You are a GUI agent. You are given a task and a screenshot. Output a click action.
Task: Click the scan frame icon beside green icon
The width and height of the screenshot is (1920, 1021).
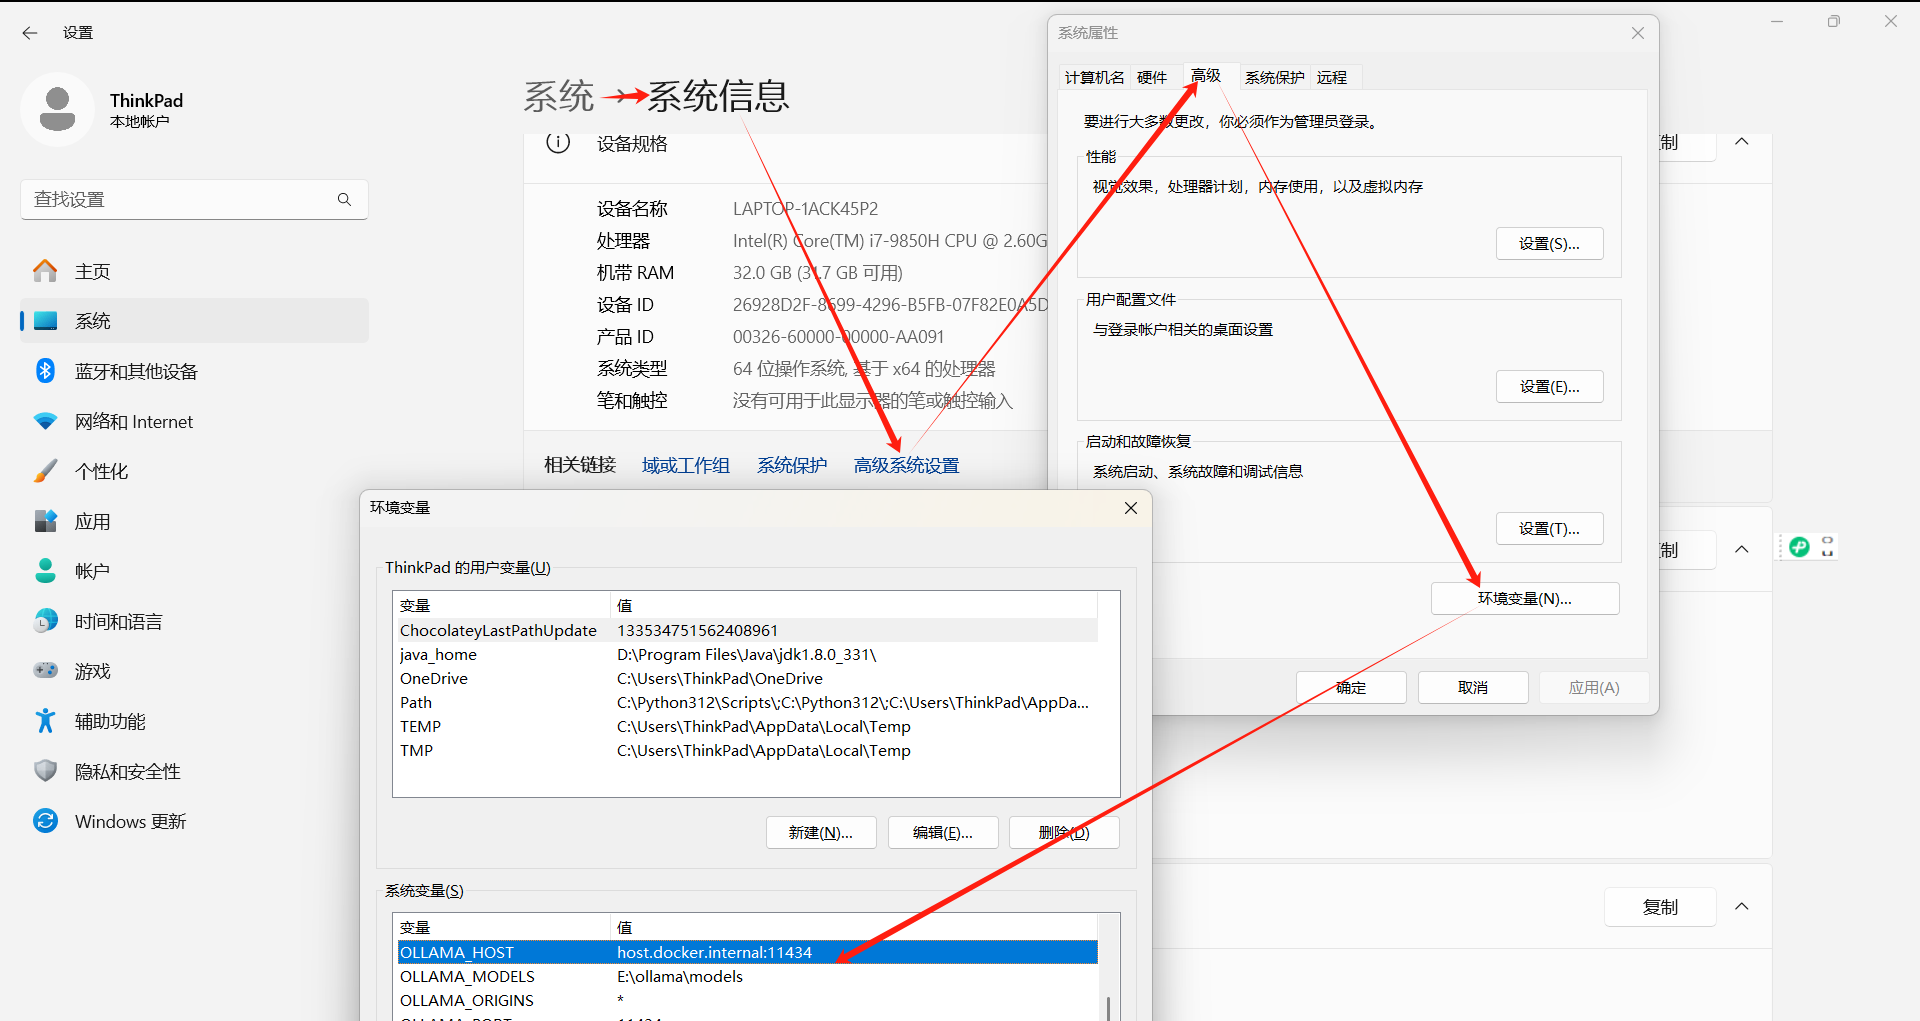(x=1828, y=546)
